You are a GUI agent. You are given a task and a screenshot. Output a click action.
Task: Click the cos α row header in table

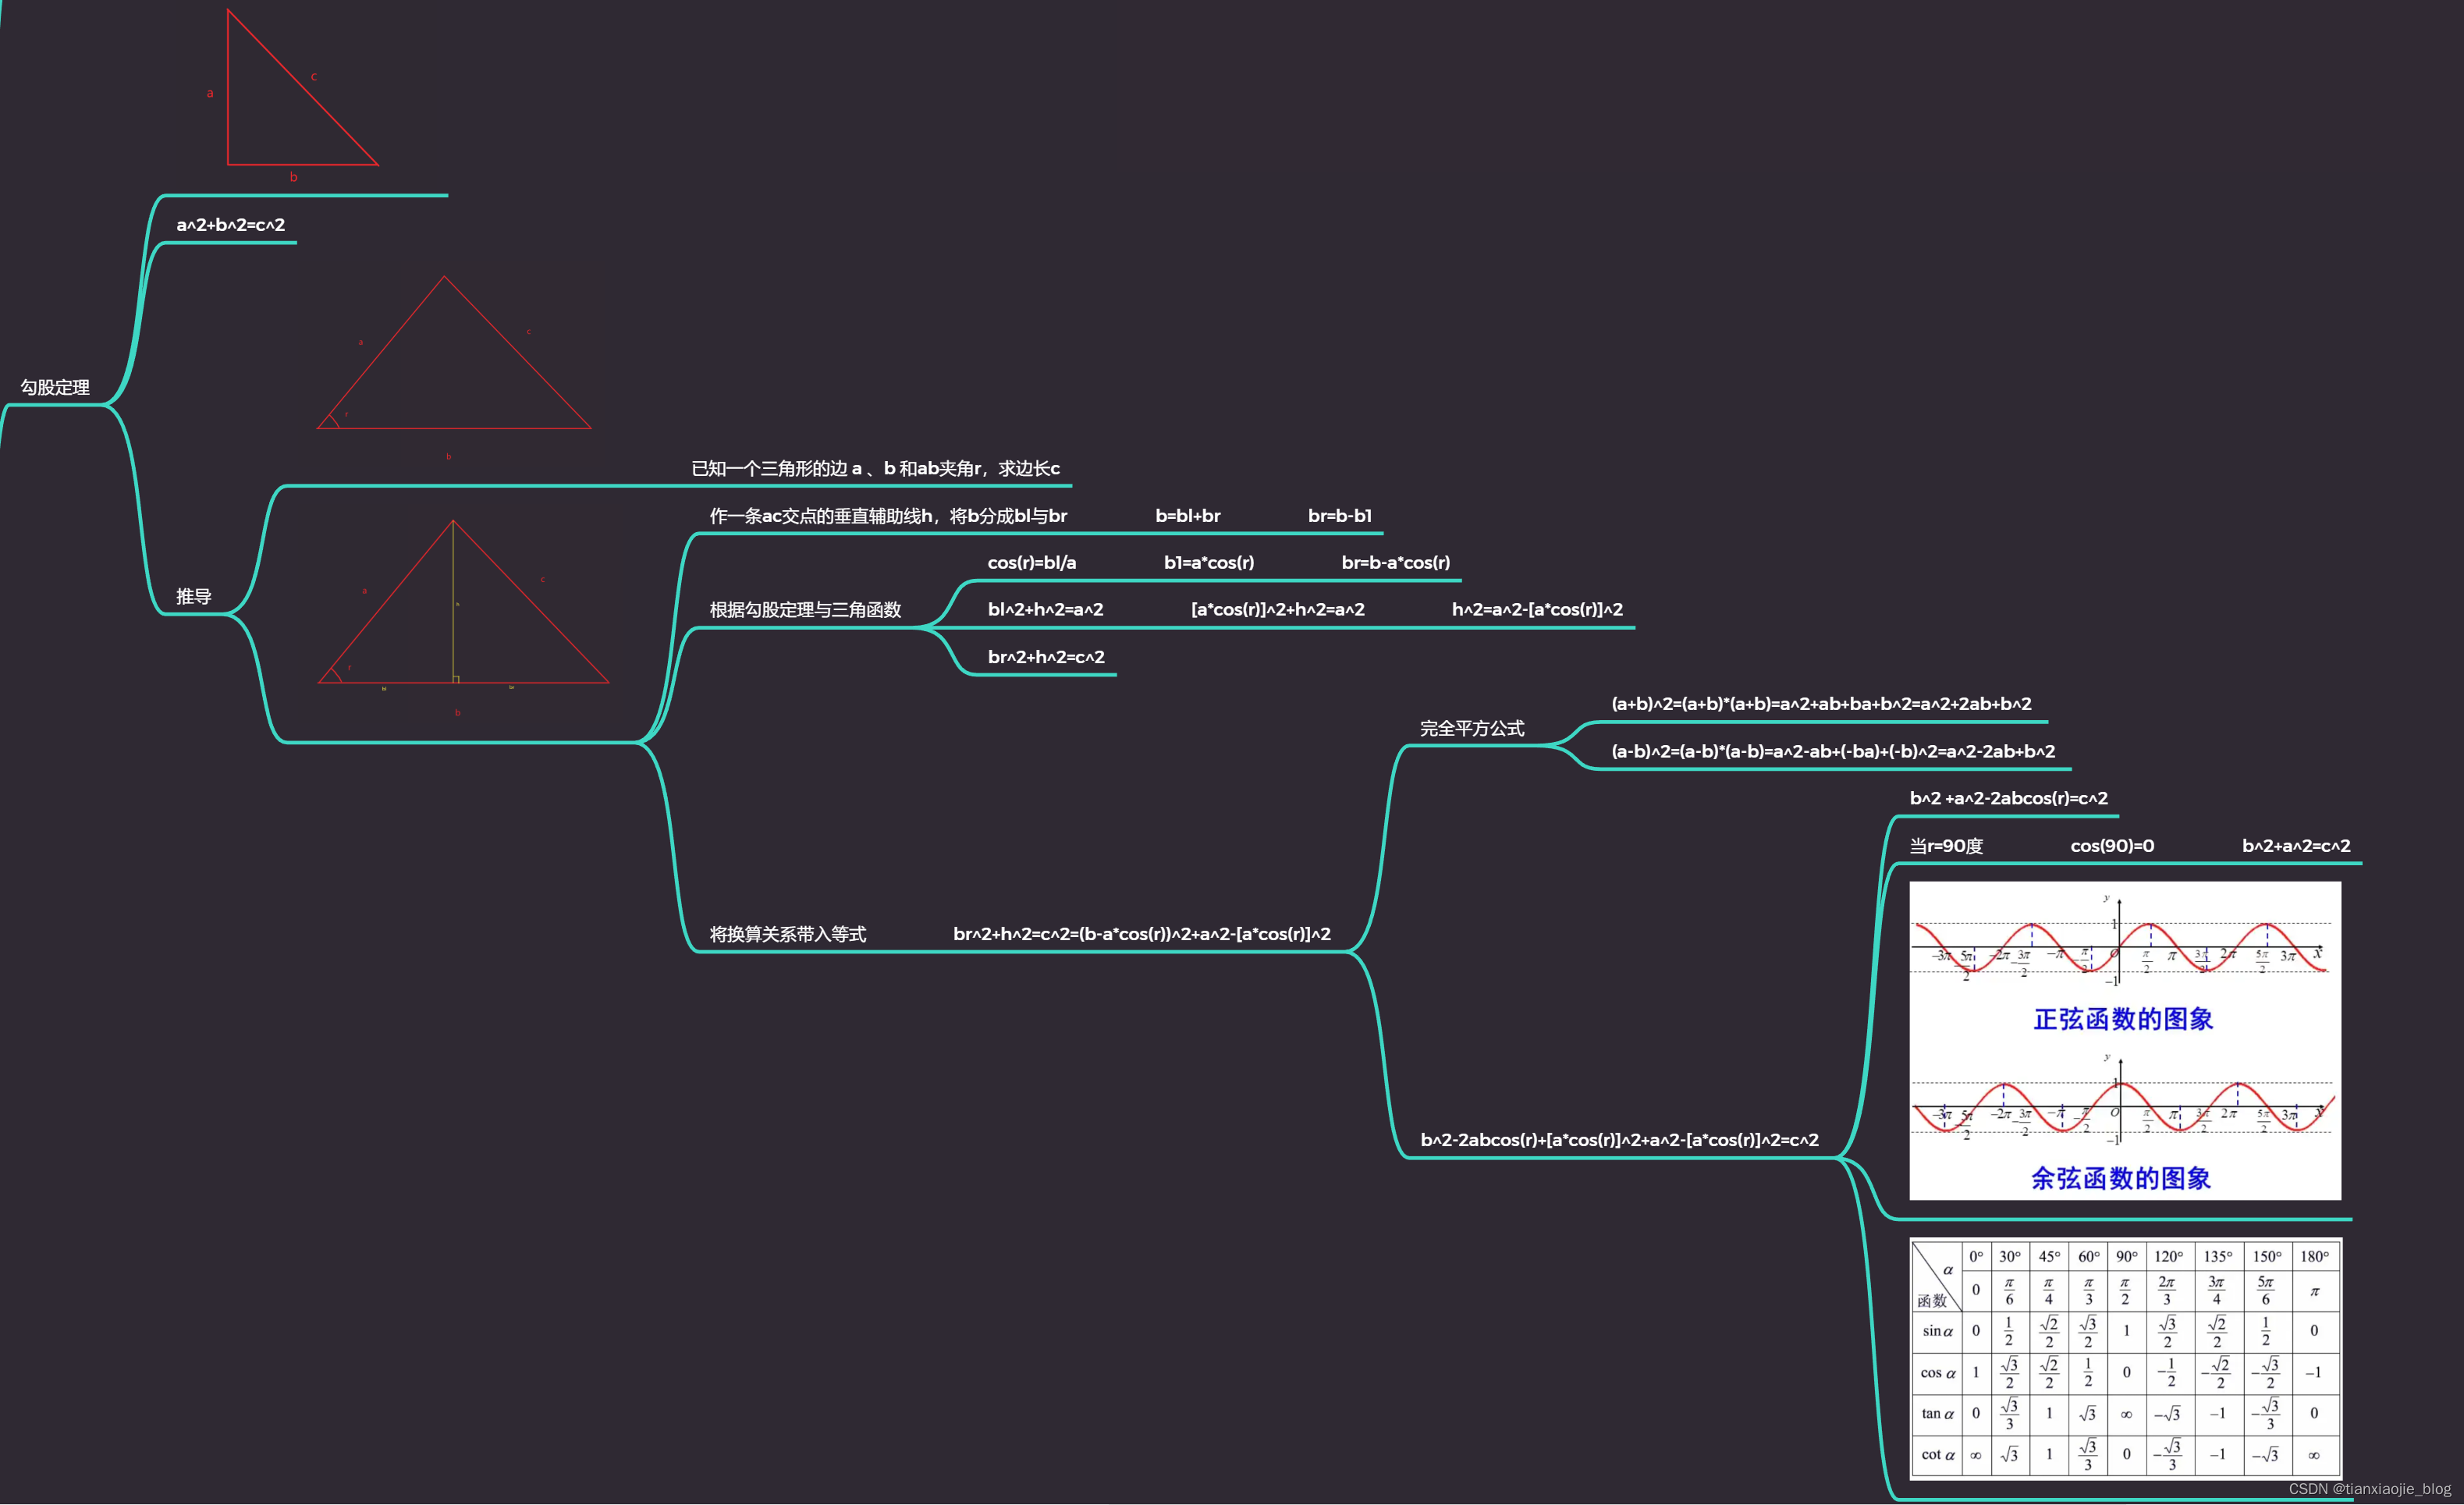click(x=1937, y=1373)
